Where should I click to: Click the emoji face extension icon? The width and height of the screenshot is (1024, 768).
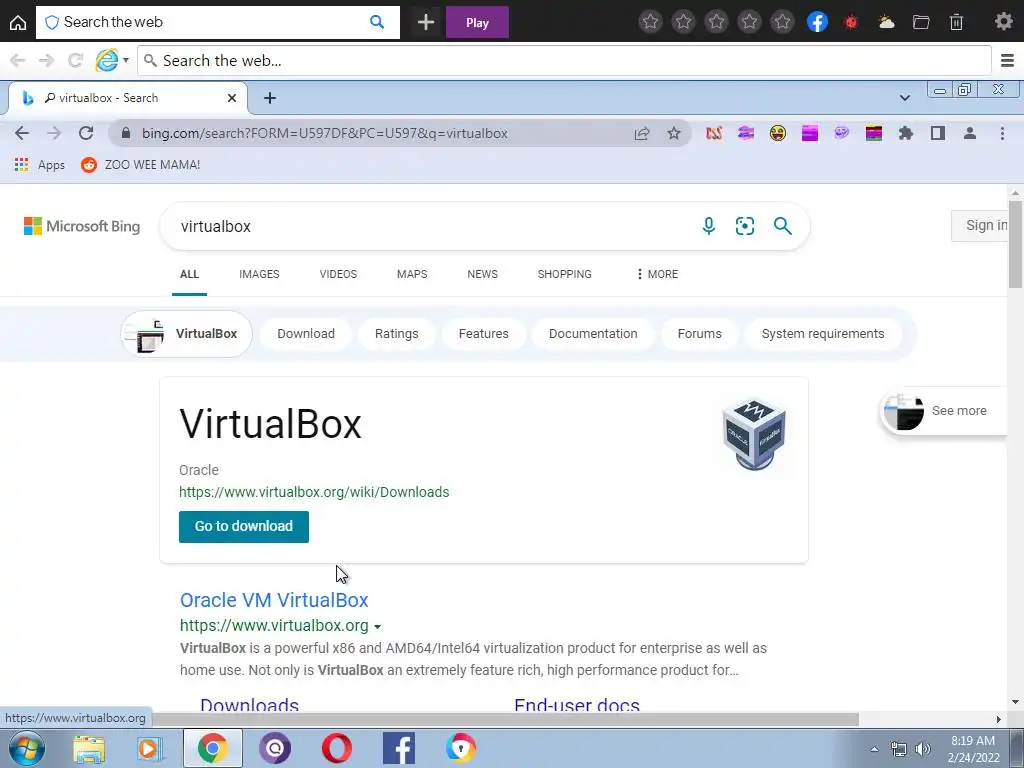click(778, 133)
